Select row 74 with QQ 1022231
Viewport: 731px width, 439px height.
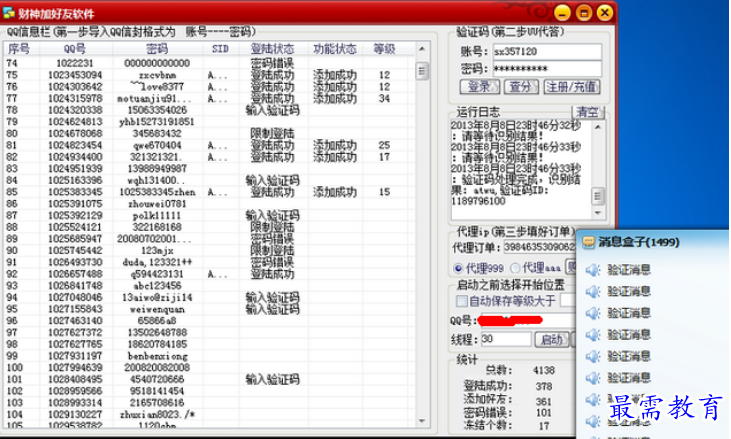pos(209,63)
